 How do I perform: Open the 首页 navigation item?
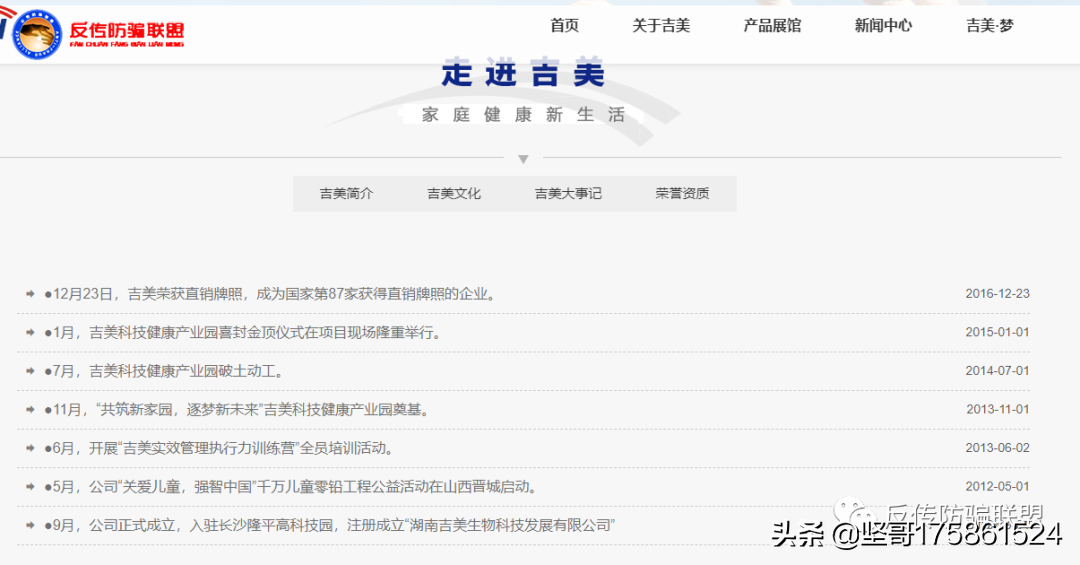(x=565, y=25)
